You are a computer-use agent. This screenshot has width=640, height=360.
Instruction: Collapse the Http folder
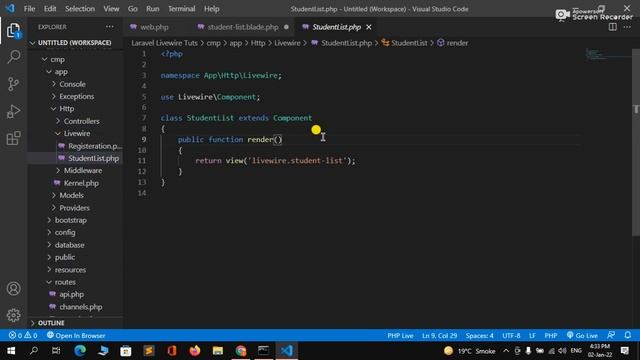coord(67,109)
